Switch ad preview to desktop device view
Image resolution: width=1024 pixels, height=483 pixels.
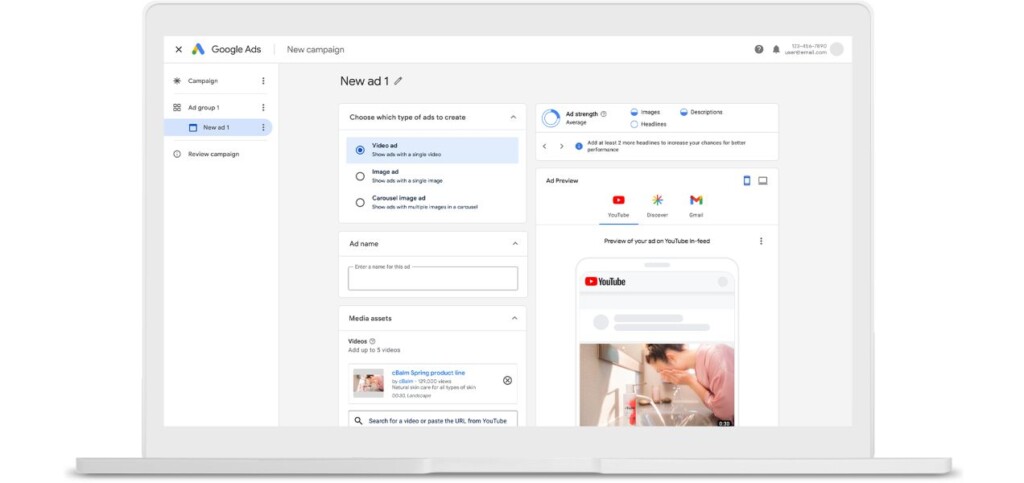763,181
